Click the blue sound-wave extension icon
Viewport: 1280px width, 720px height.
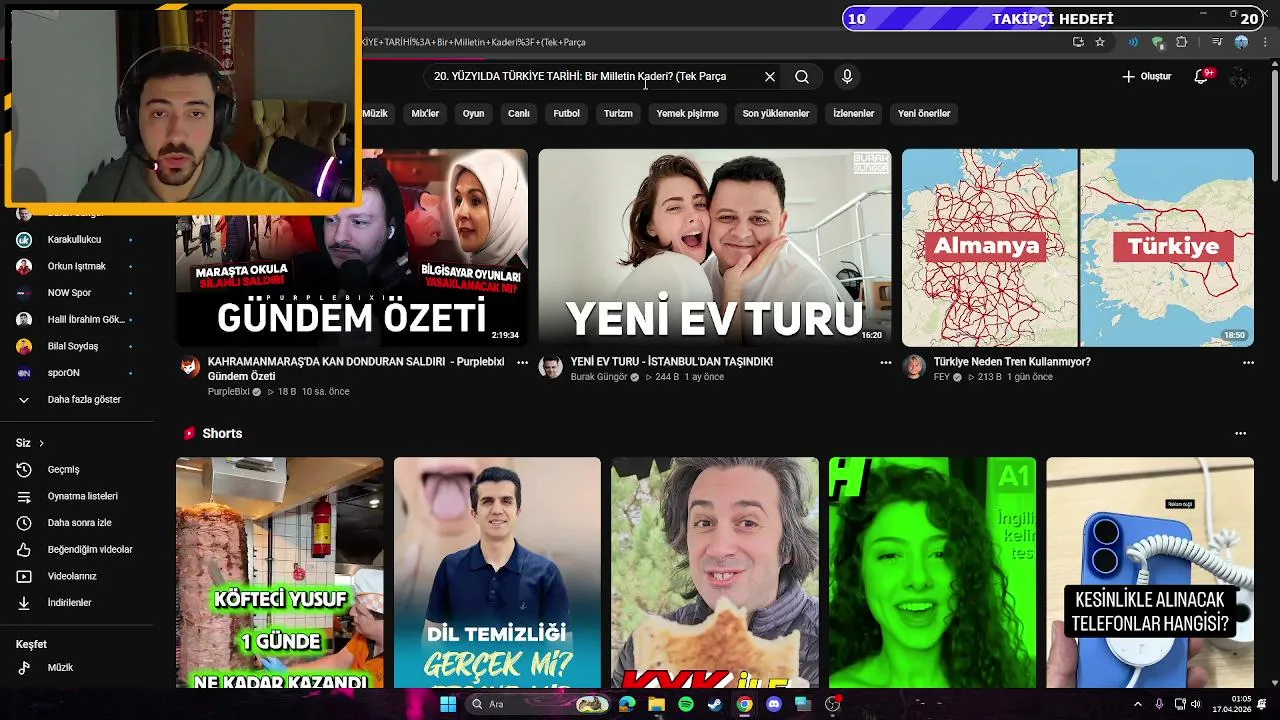pyautogui.click(x=1133, y=42)
